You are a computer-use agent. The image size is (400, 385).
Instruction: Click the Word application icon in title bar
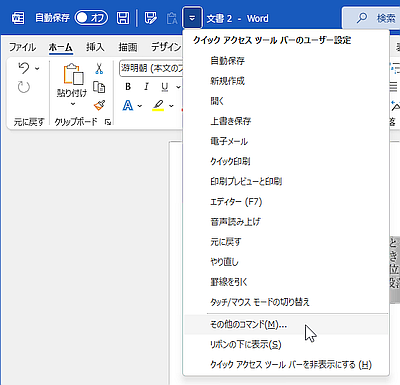(18, 18)
